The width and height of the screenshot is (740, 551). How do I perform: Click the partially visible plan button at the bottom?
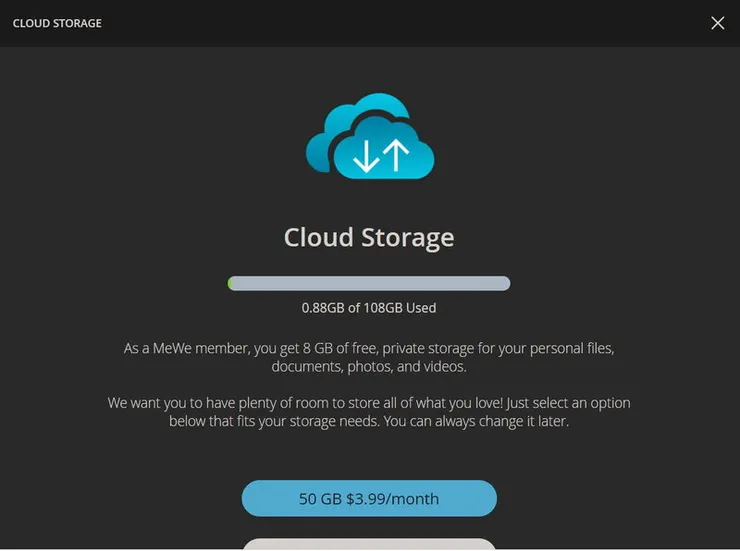click(x=369, y=544)
